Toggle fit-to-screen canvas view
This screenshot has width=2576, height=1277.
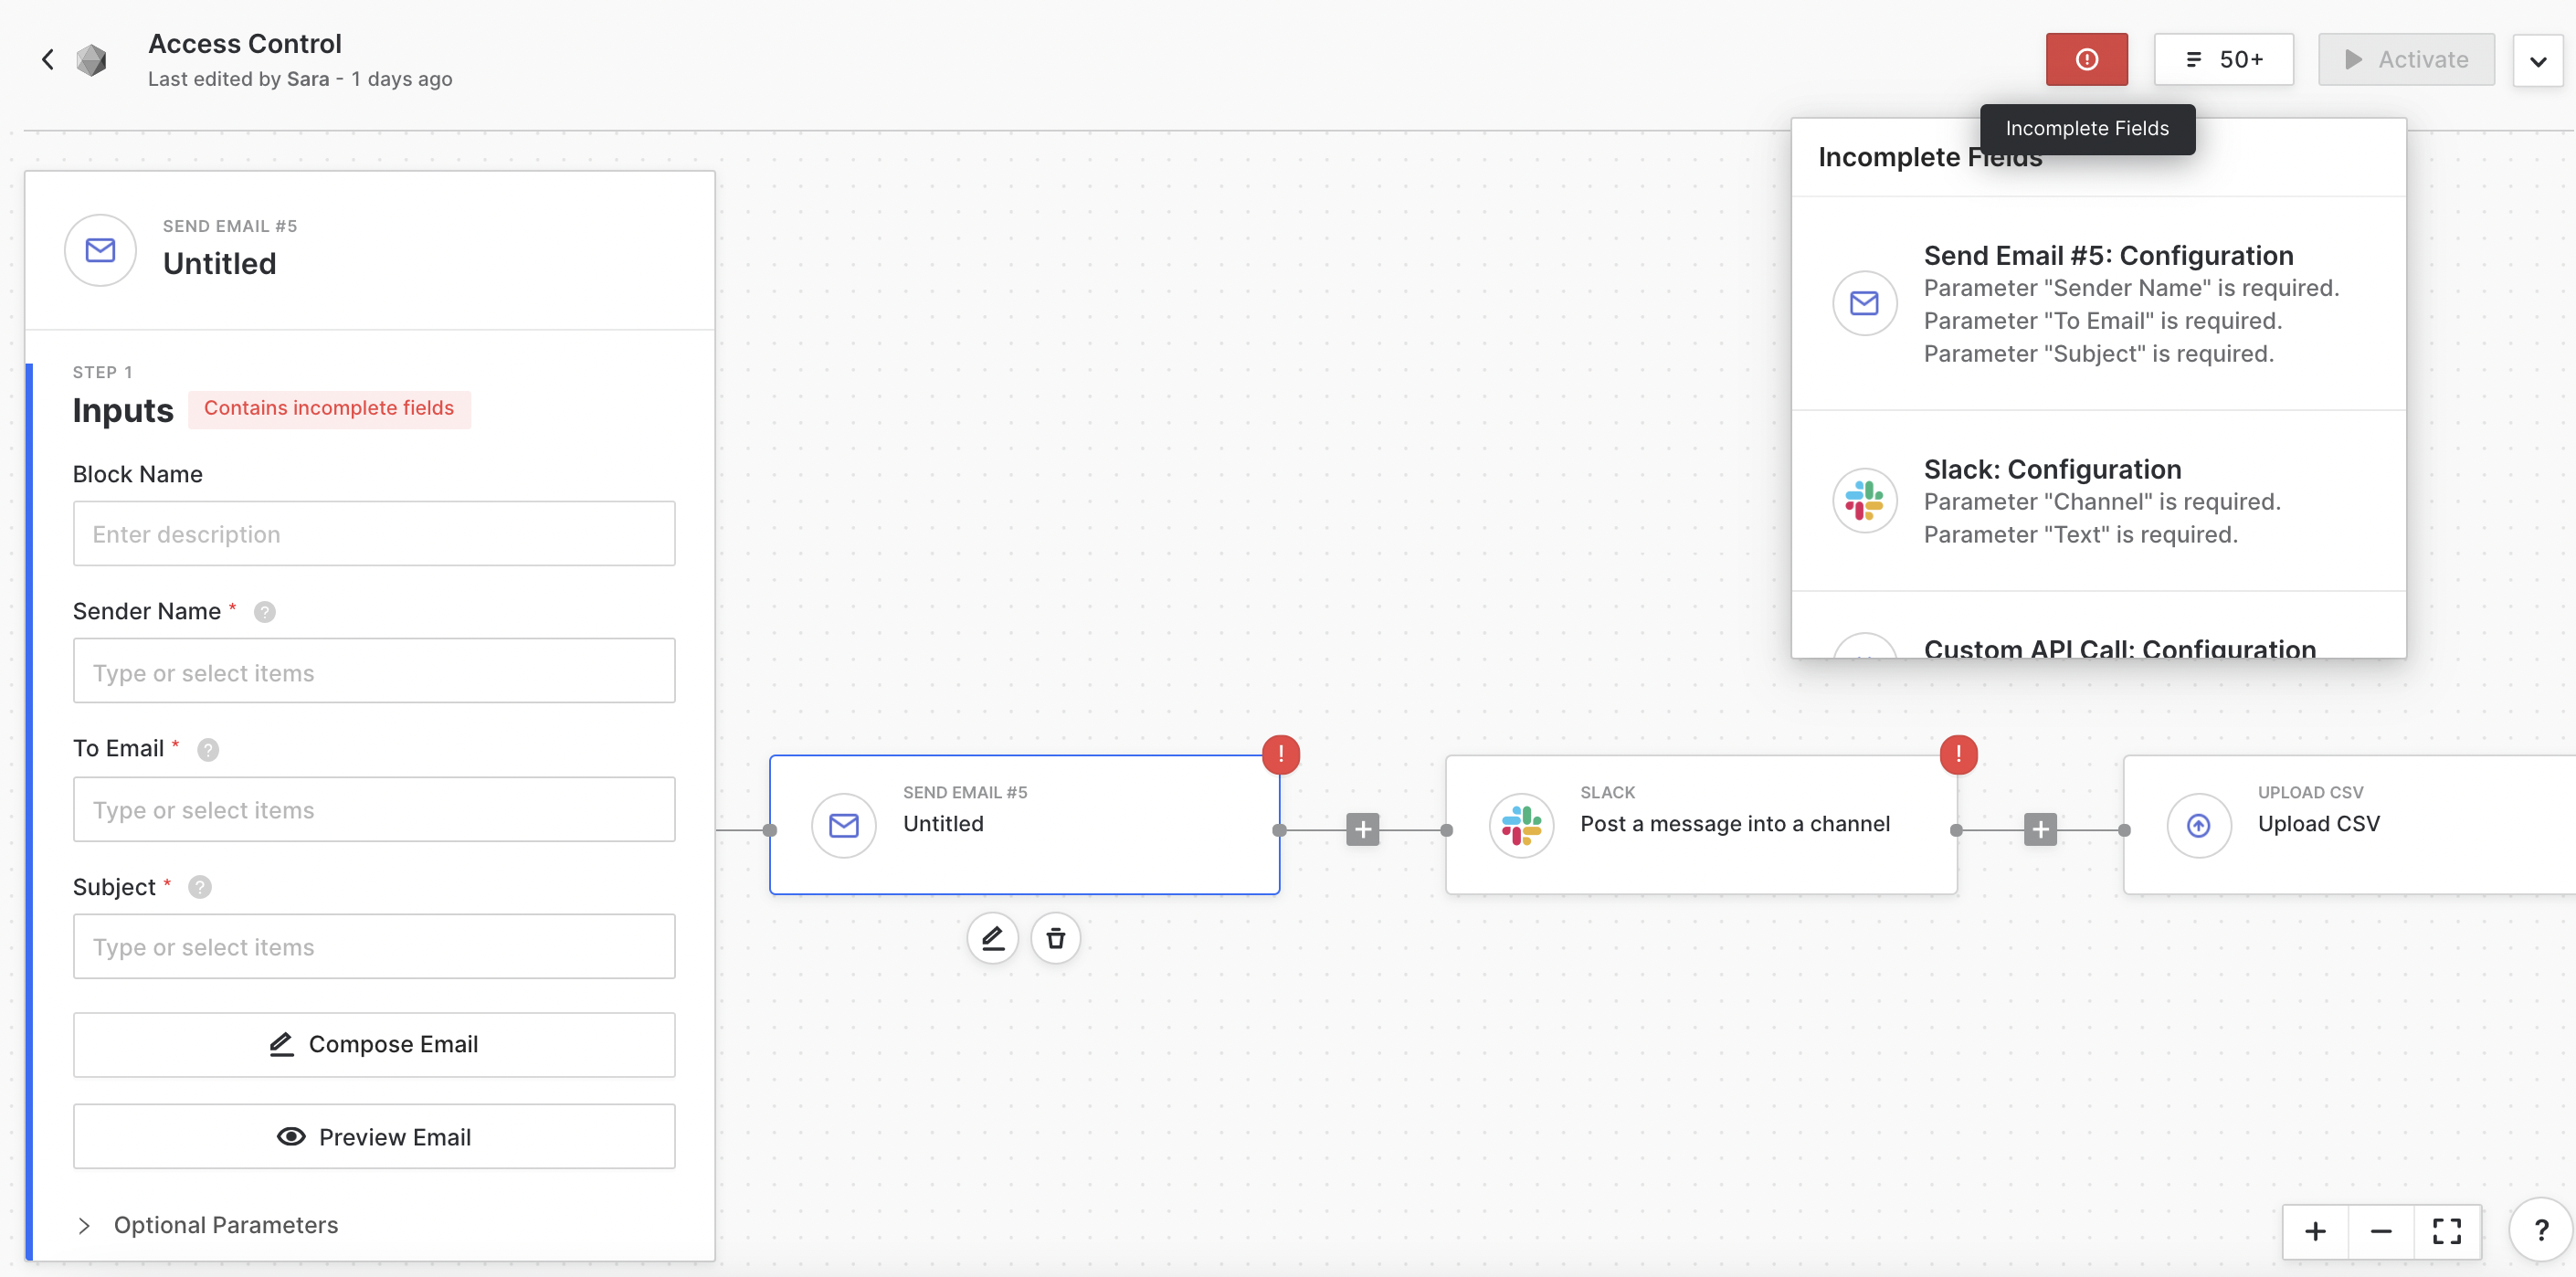click(2446, 1231)
